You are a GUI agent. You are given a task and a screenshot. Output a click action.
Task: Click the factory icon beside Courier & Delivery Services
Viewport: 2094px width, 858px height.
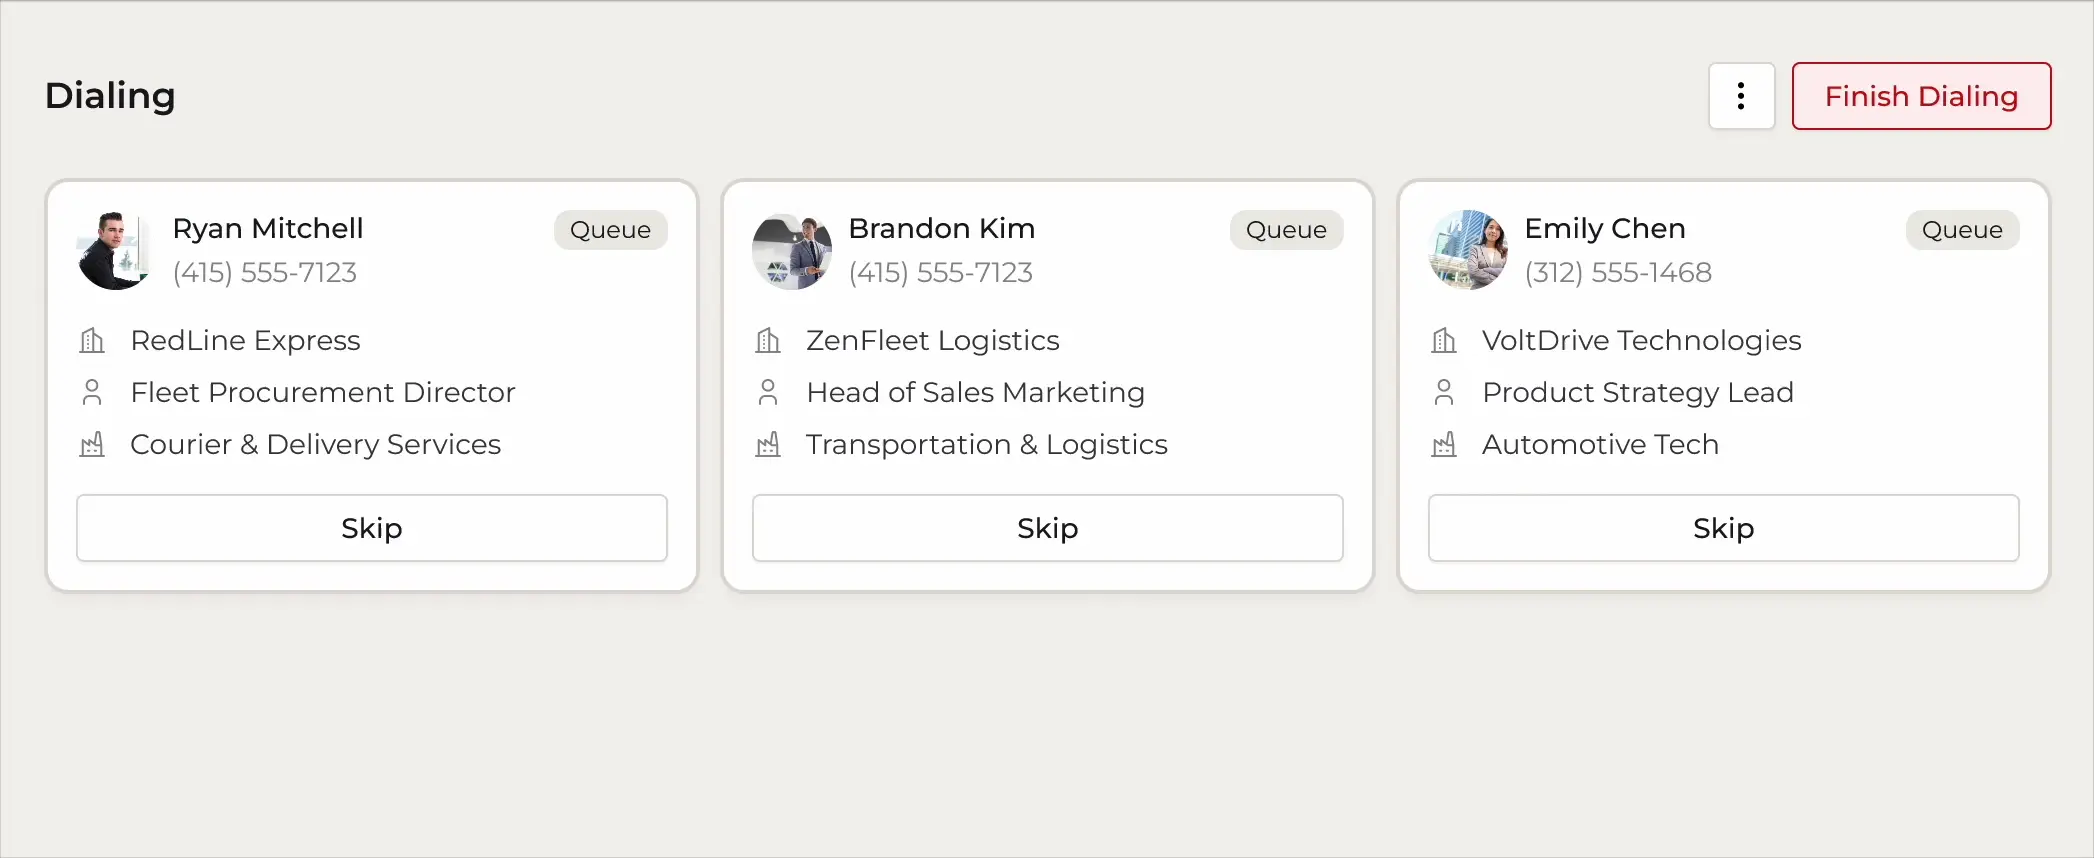(92, 444)
